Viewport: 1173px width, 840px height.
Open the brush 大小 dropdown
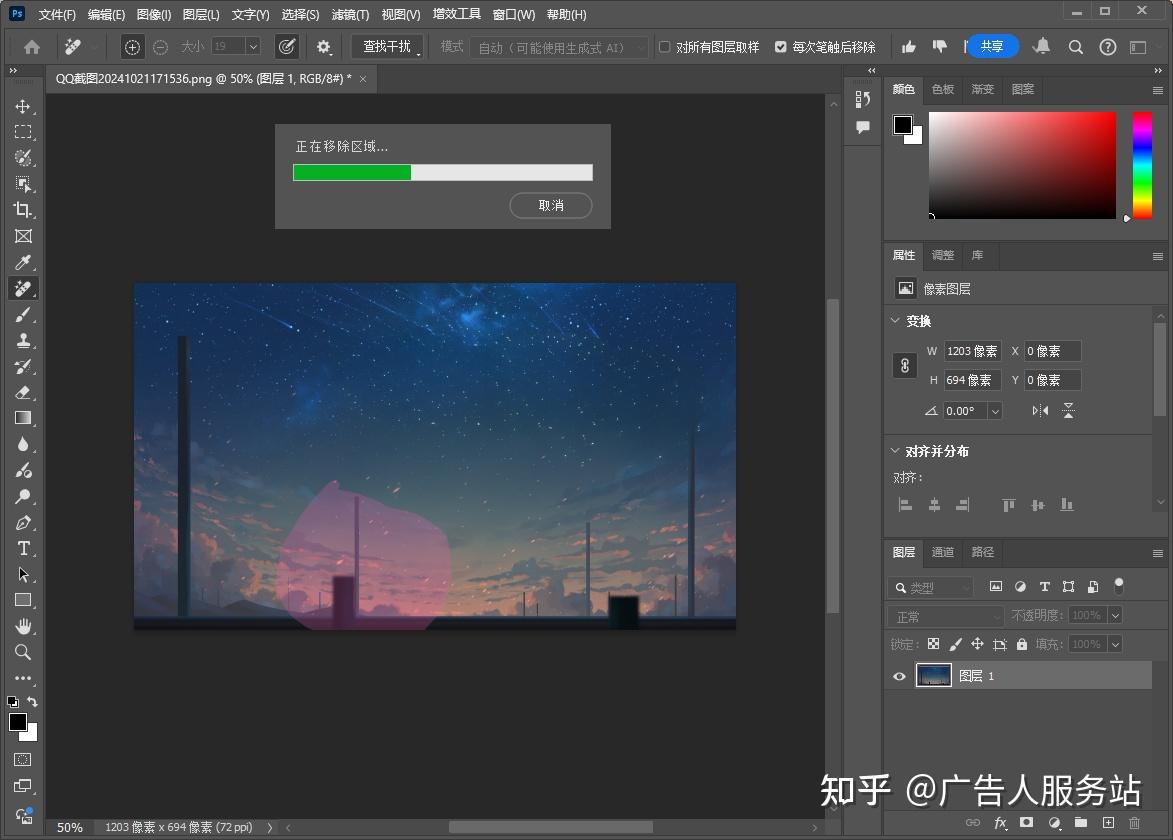[253, 46]
